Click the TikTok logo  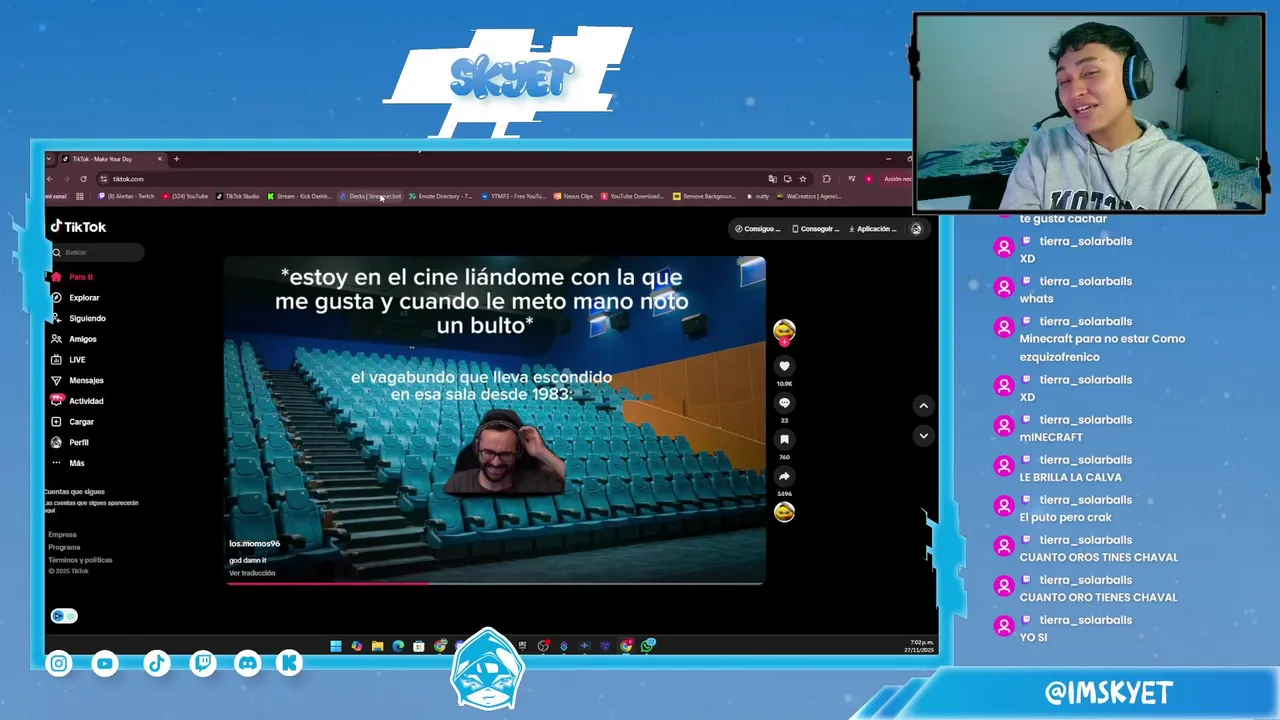78,227
